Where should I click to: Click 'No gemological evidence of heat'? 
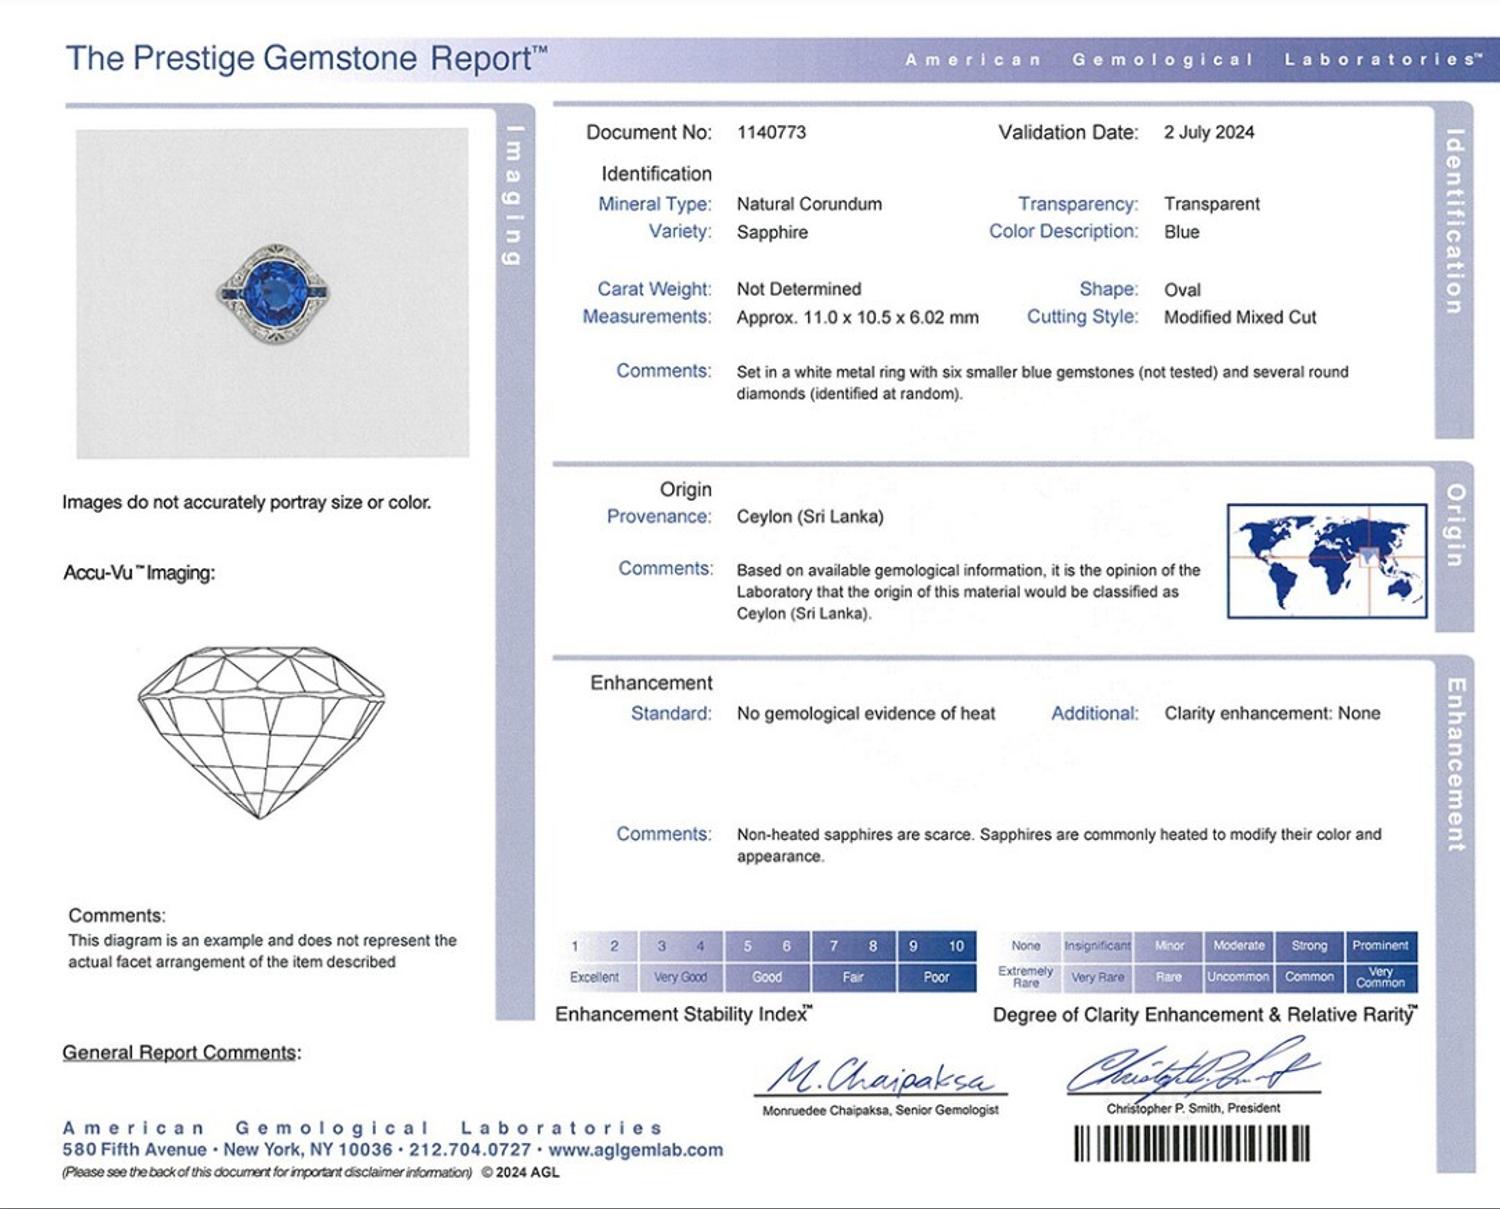[x=866, y=713]
